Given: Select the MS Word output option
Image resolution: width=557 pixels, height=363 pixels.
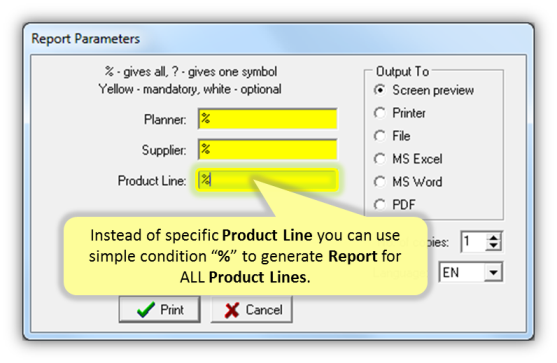Looking at the screenshot, I should 380,182.
